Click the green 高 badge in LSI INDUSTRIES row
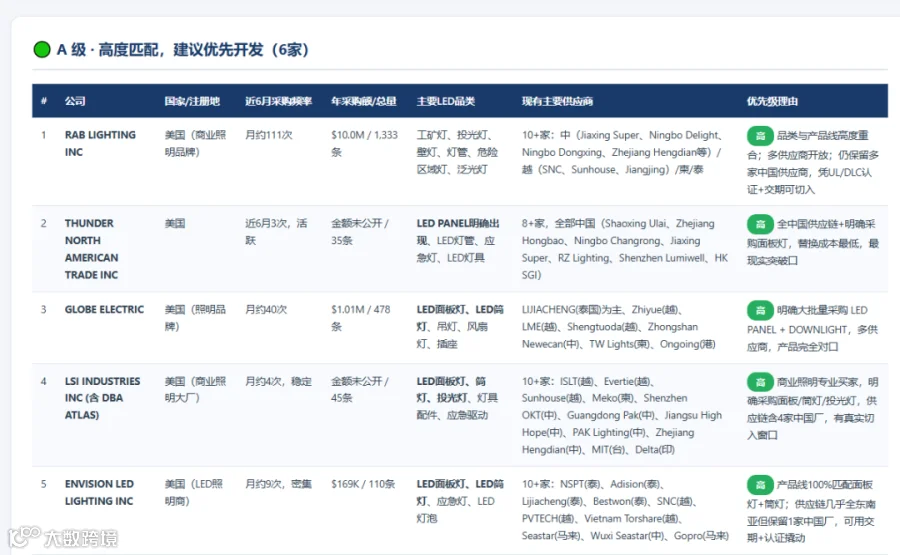 click(760, 382)
